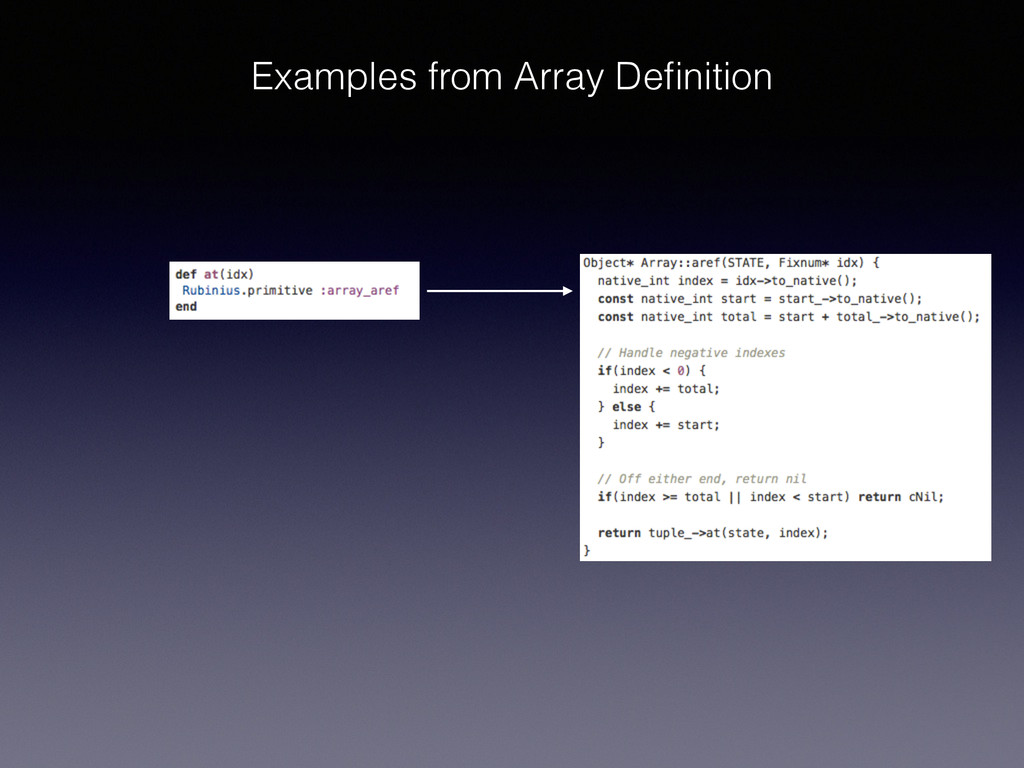Click the 'if(index >= total || index < start)' line
Image resolution: width=1024 pixels, height=768 pixels.
click(770, 496)
